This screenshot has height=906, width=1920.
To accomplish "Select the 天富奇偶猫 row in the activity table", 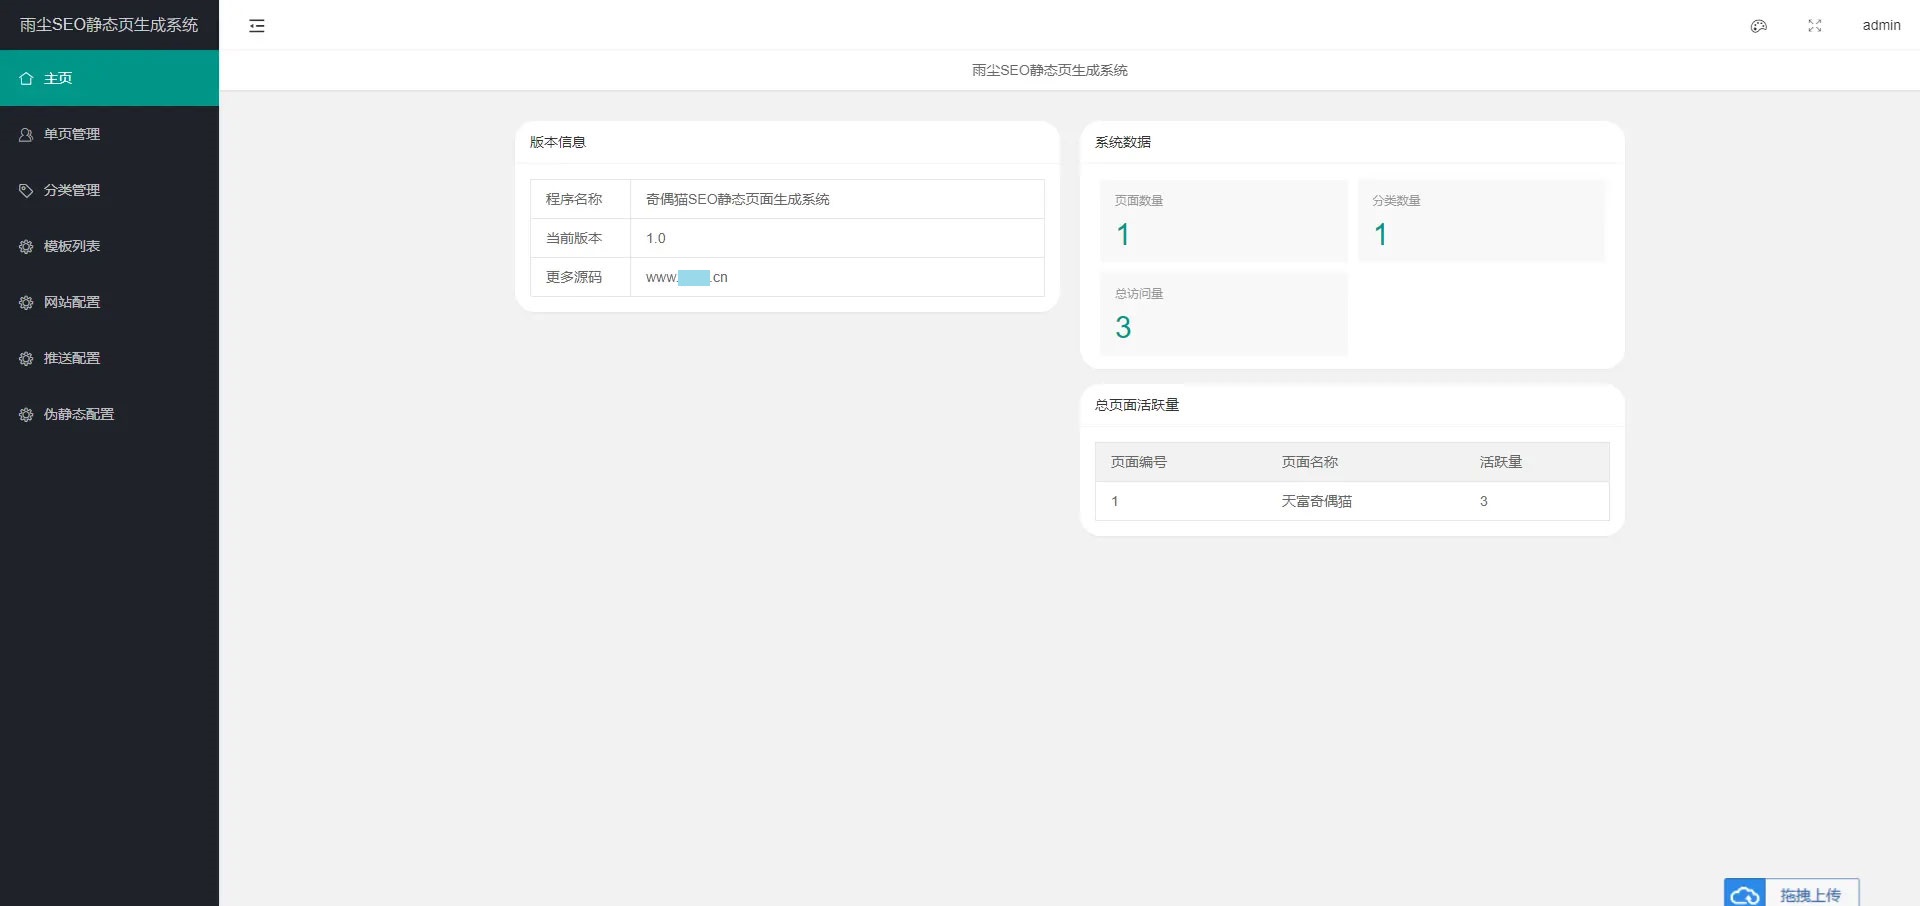I will 1316,501.
